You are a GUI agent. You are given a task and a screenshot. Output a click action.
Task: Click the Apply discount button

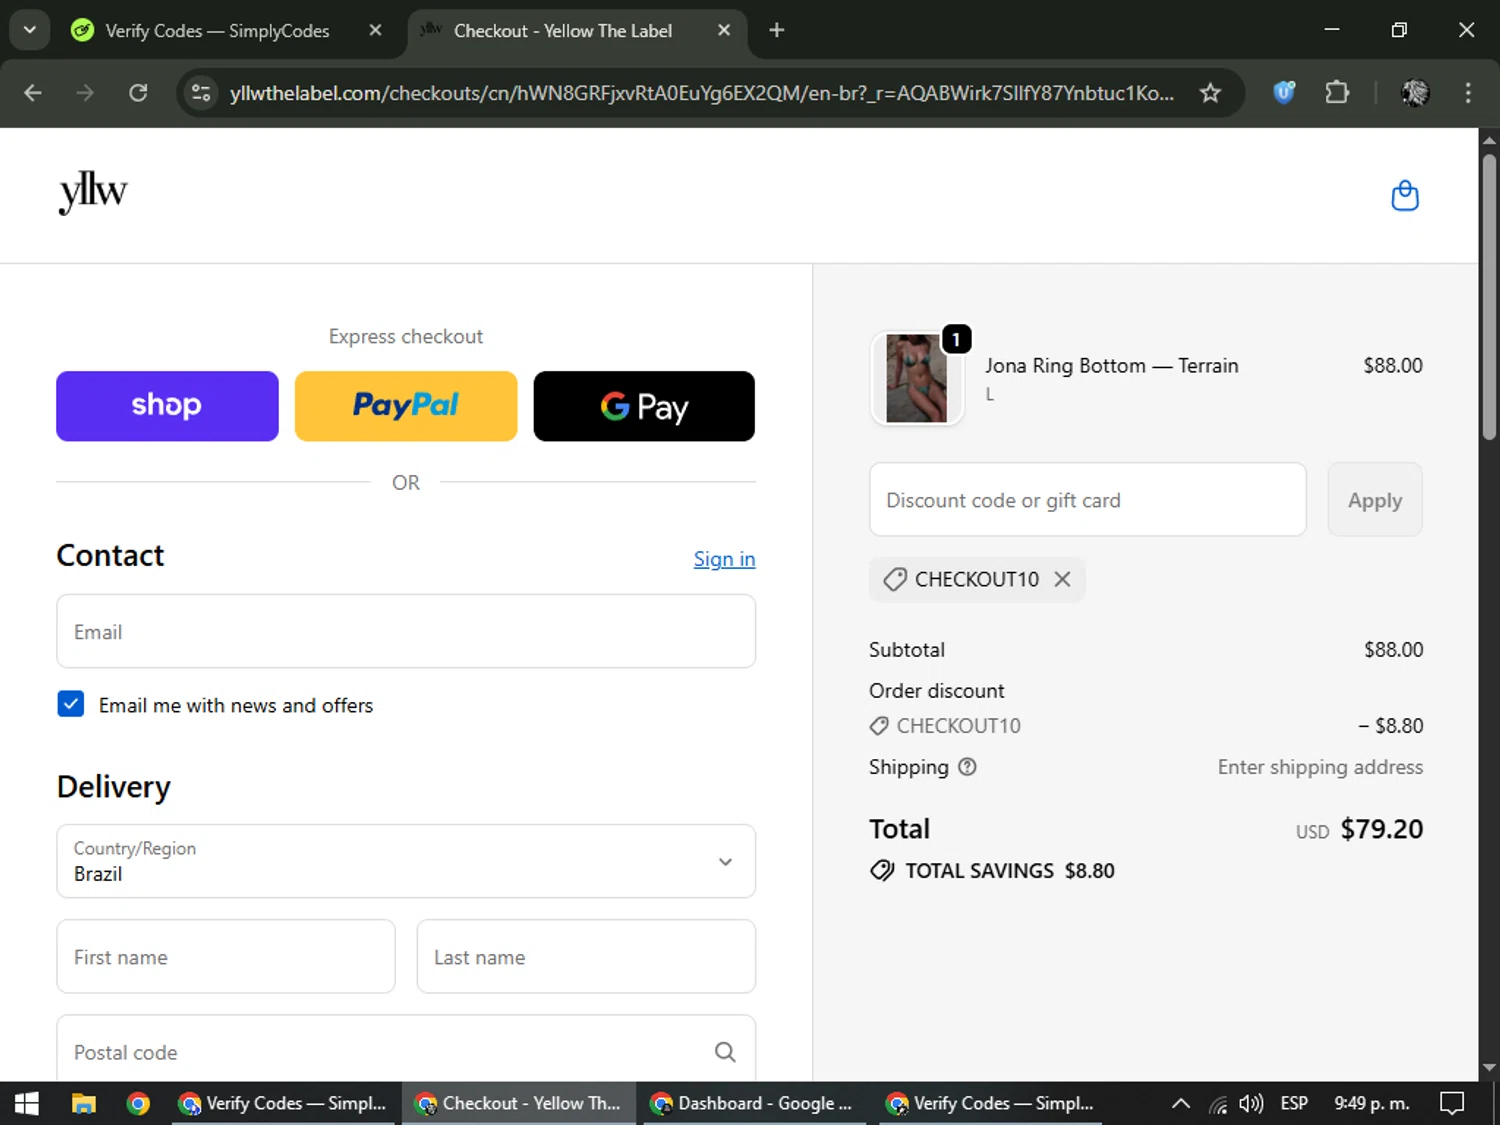pos(1375,499)
